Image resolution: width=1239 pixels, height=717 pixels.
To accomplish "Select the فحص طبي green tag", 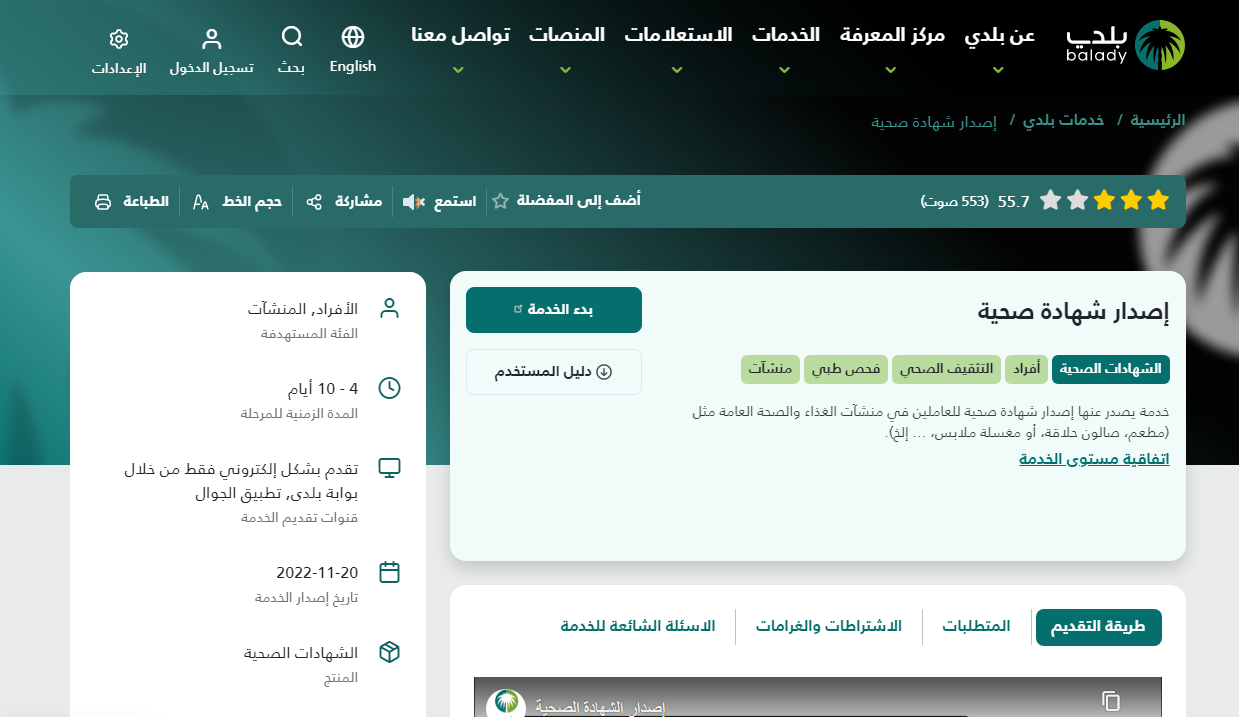I will tap(845, 369).
